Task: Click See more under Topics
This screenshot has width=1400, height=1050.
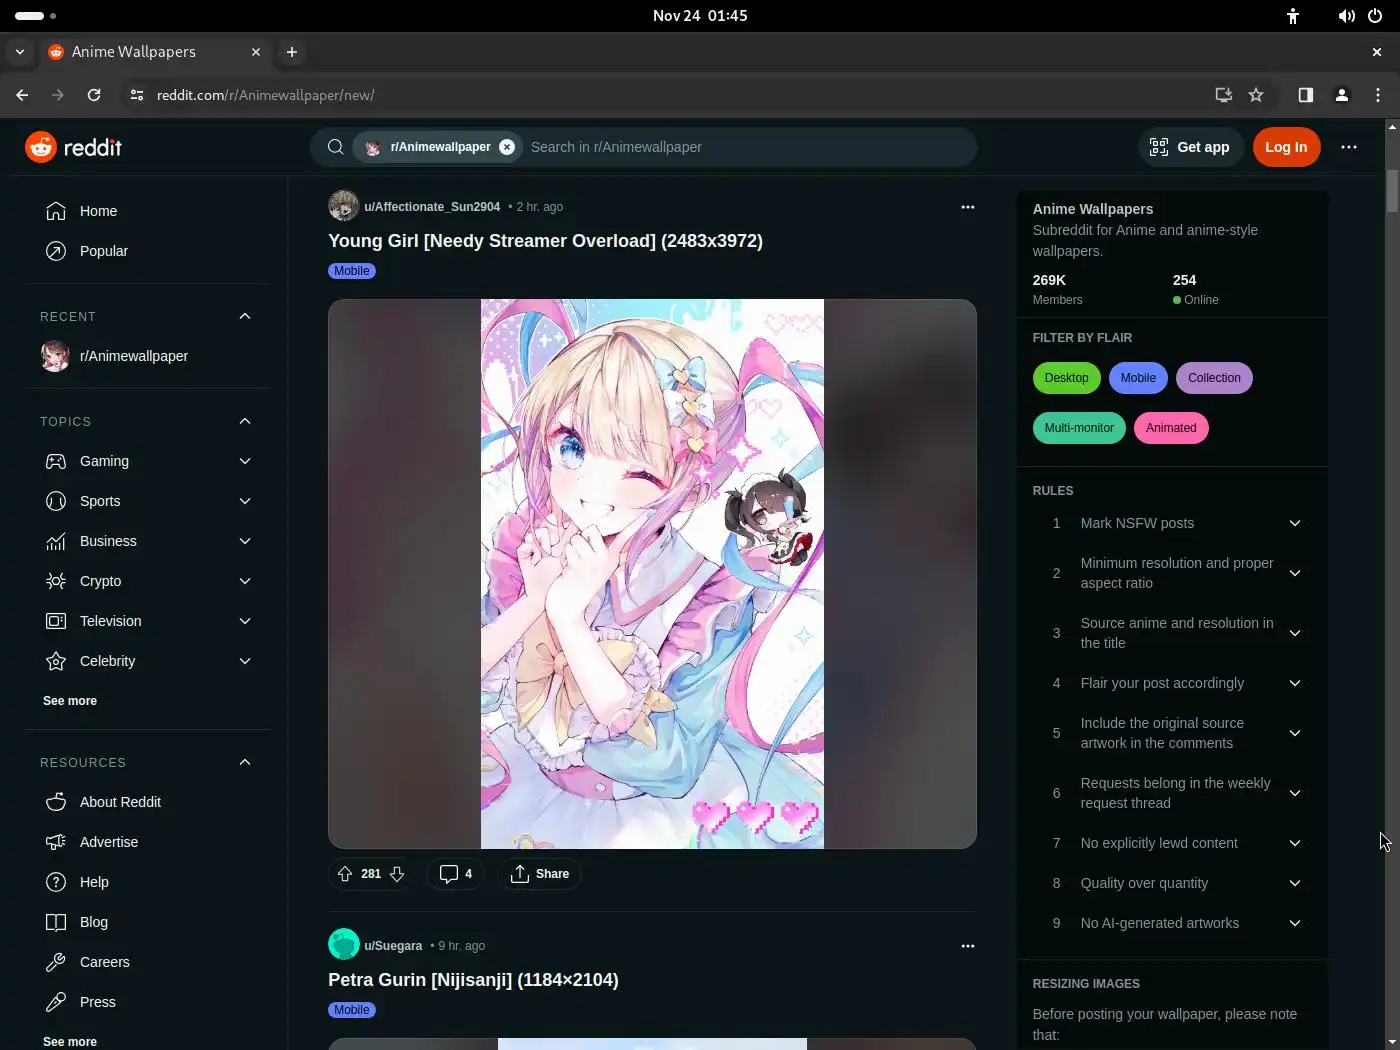Action: click(x=70, y=701)
